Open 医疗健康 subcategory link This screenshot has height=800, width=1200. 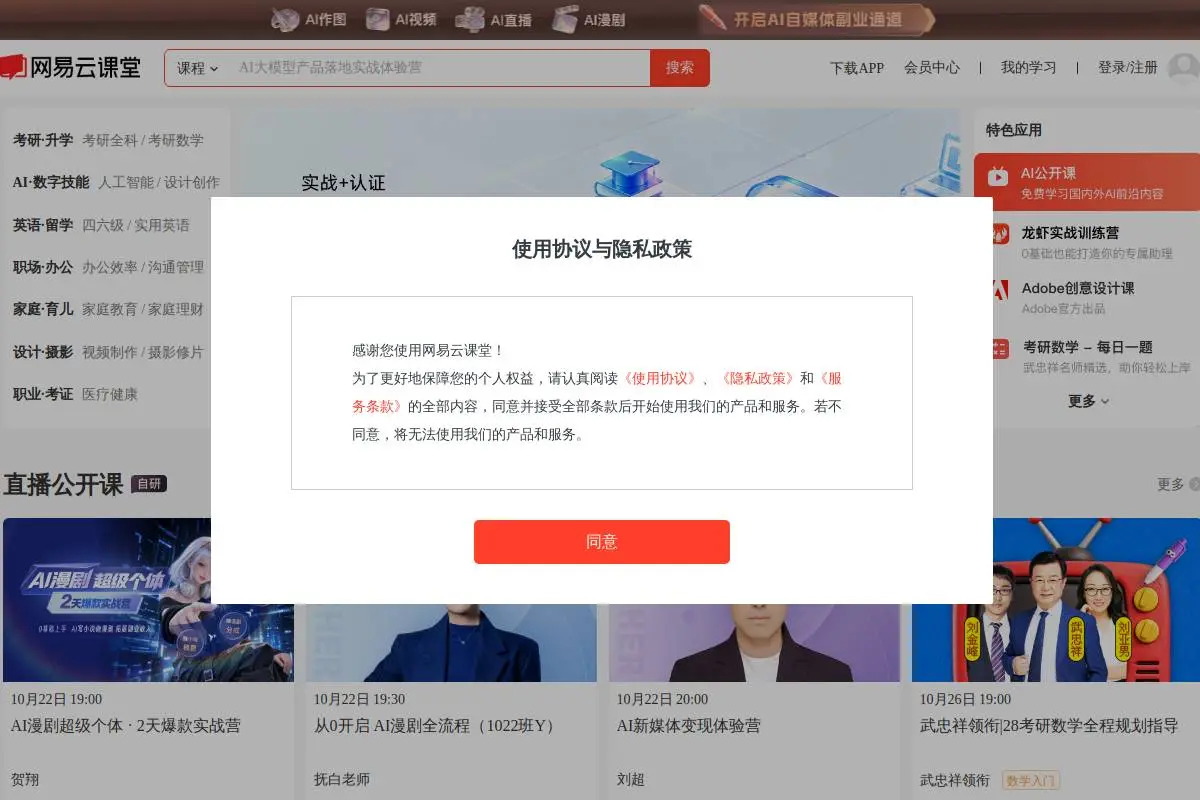pyautogui.click(x=109, y=394)
